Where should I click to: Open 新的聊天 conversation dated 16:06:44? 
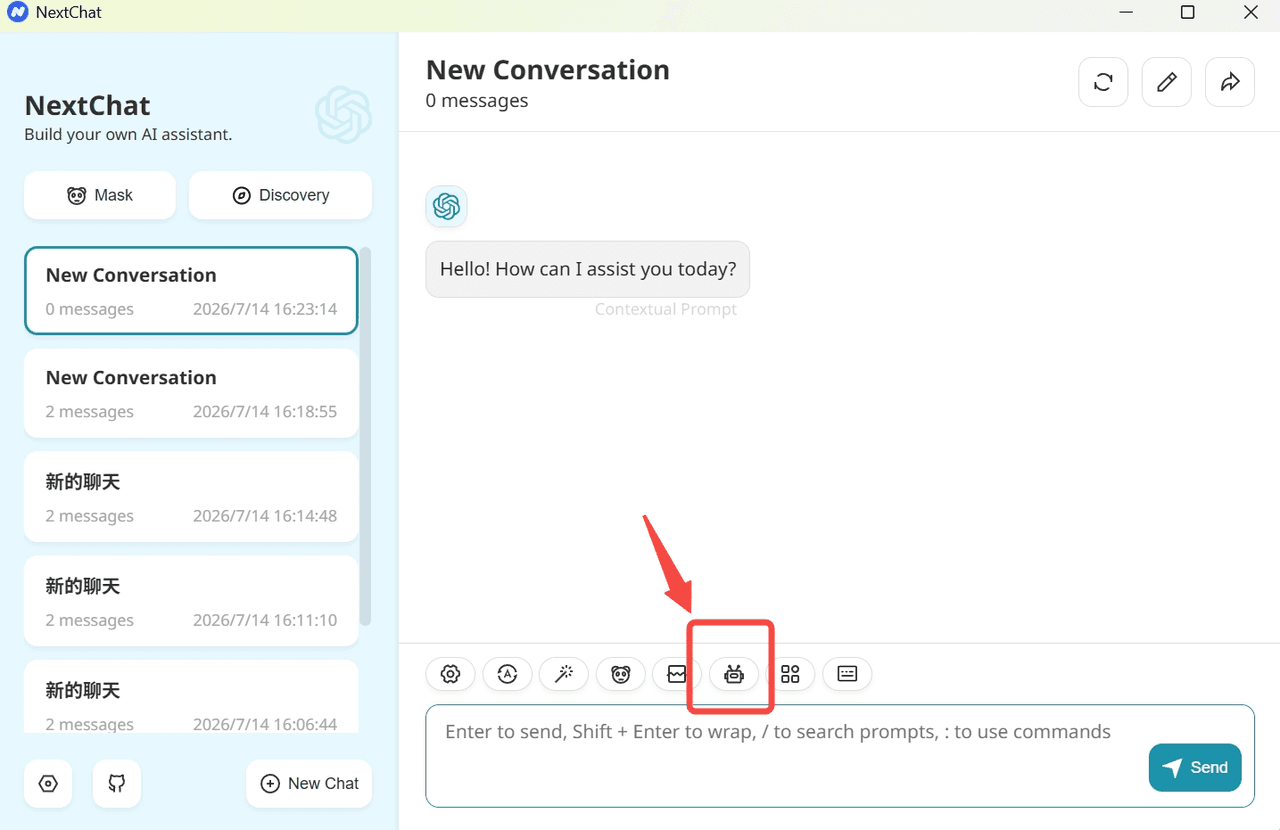click(x=191, y=697)
